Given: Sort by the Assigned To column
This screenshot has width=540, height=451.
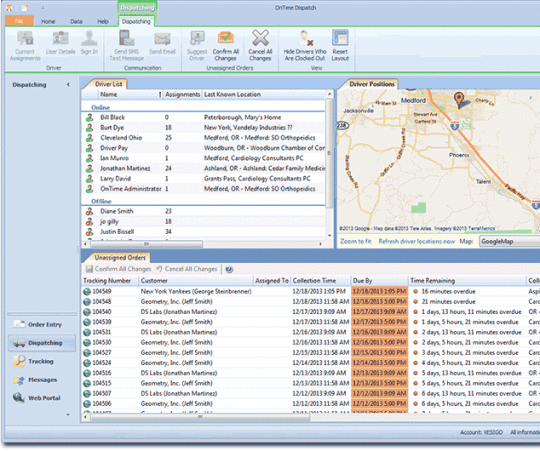Looking at the screenshot, I should tap(272, 281).
